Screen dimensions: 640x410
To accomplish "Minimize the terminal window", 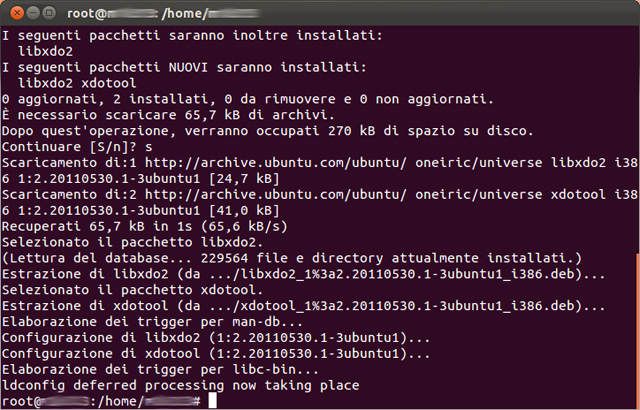I will 33,13.
